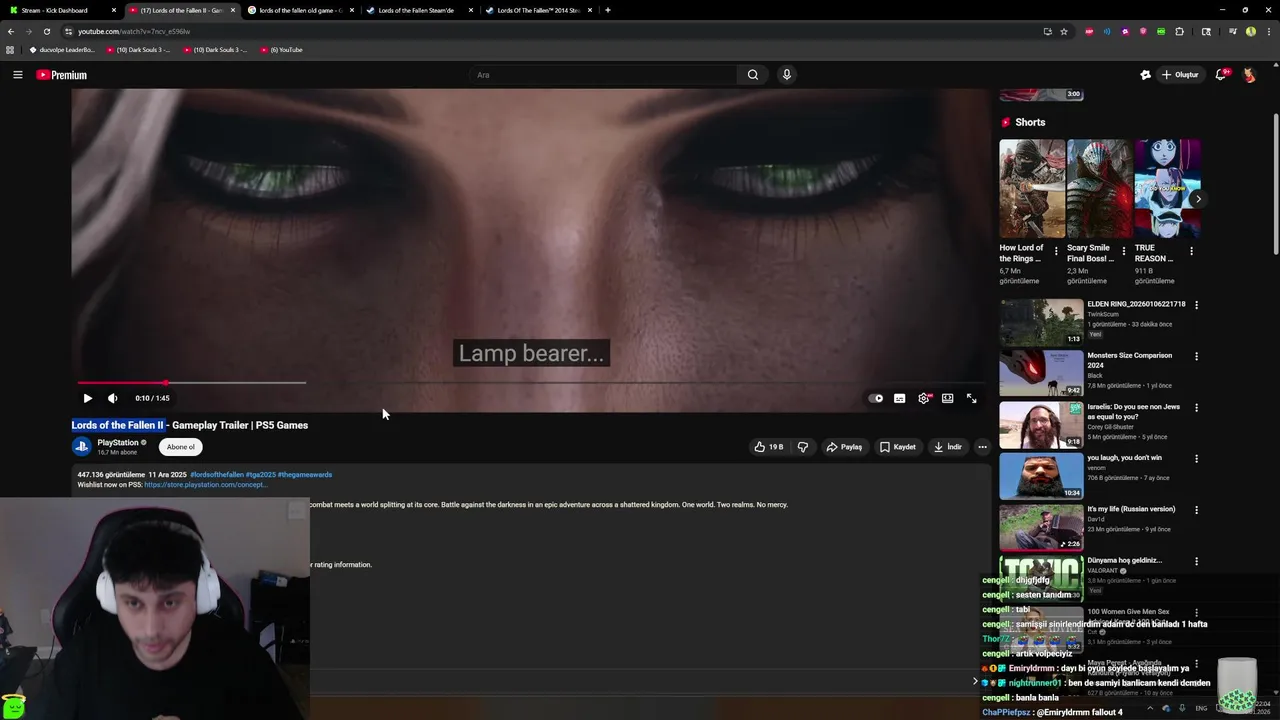Open options for 'you laugh' video

[1196, 458]
